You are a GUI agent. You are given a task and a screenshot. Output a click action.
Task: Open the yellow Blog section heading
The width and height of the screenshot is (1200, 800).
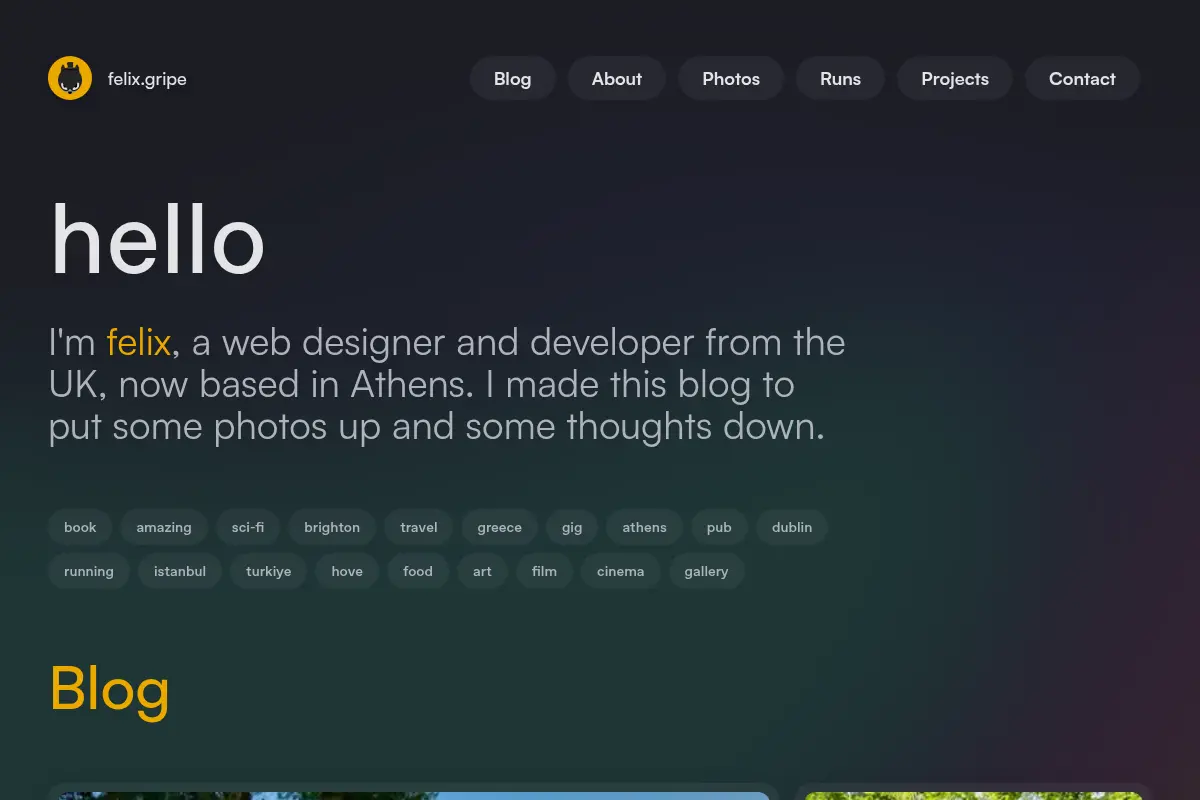(x=109, y=689)
